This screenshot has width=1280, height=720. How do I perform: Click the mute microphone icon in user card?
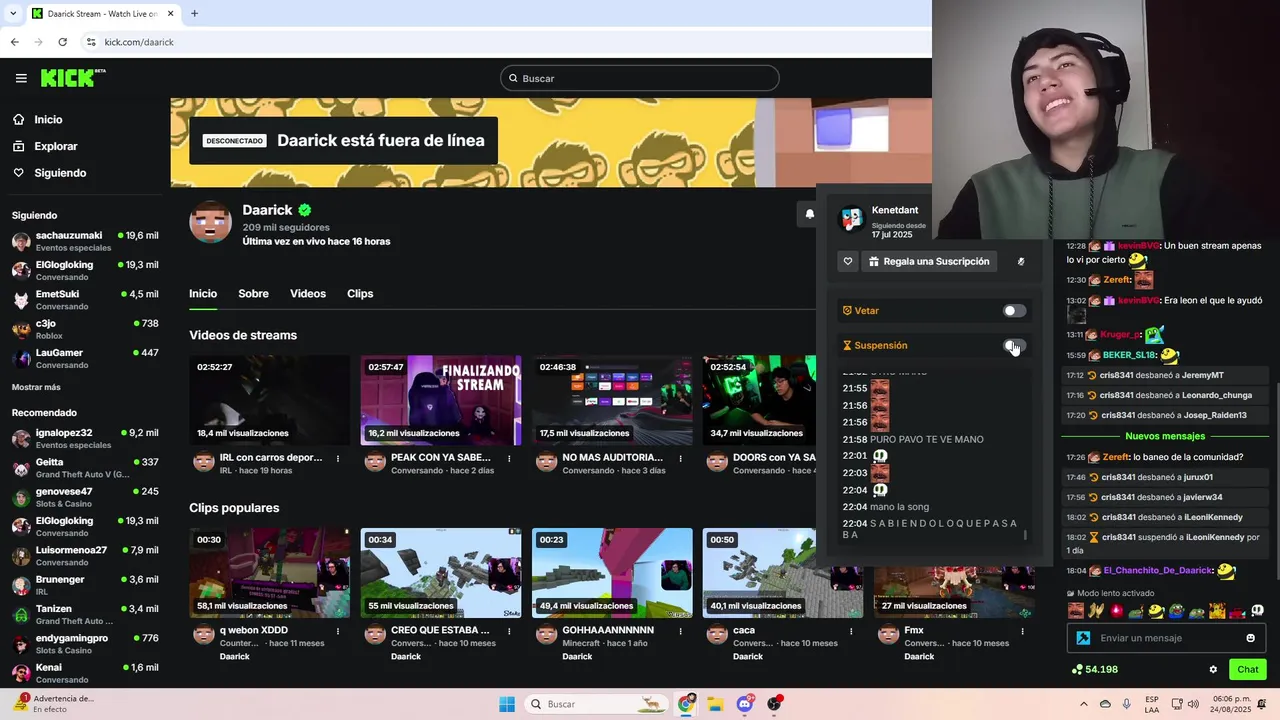[1021, 262]
